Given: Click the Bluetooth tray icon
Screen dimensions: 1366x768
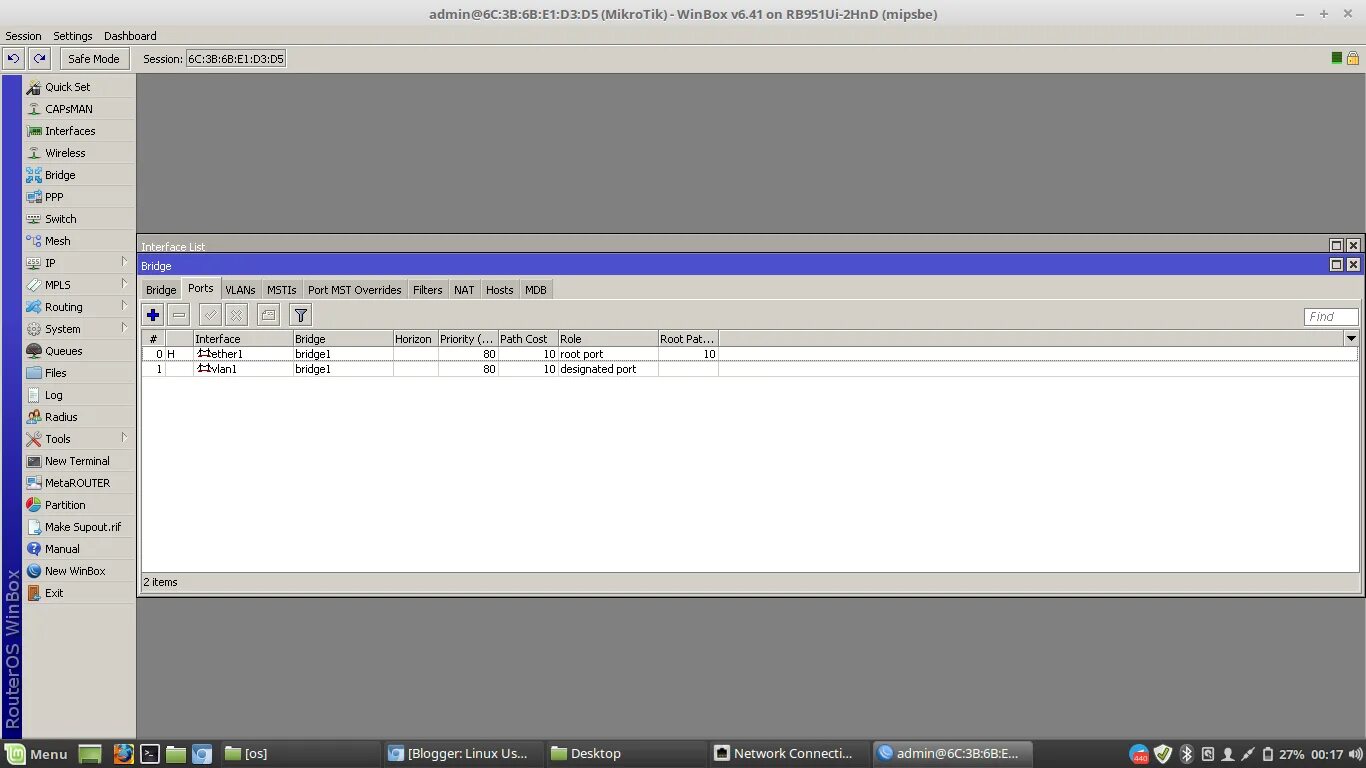Looking at the screenshot, I should click(x=1187, y=754).
